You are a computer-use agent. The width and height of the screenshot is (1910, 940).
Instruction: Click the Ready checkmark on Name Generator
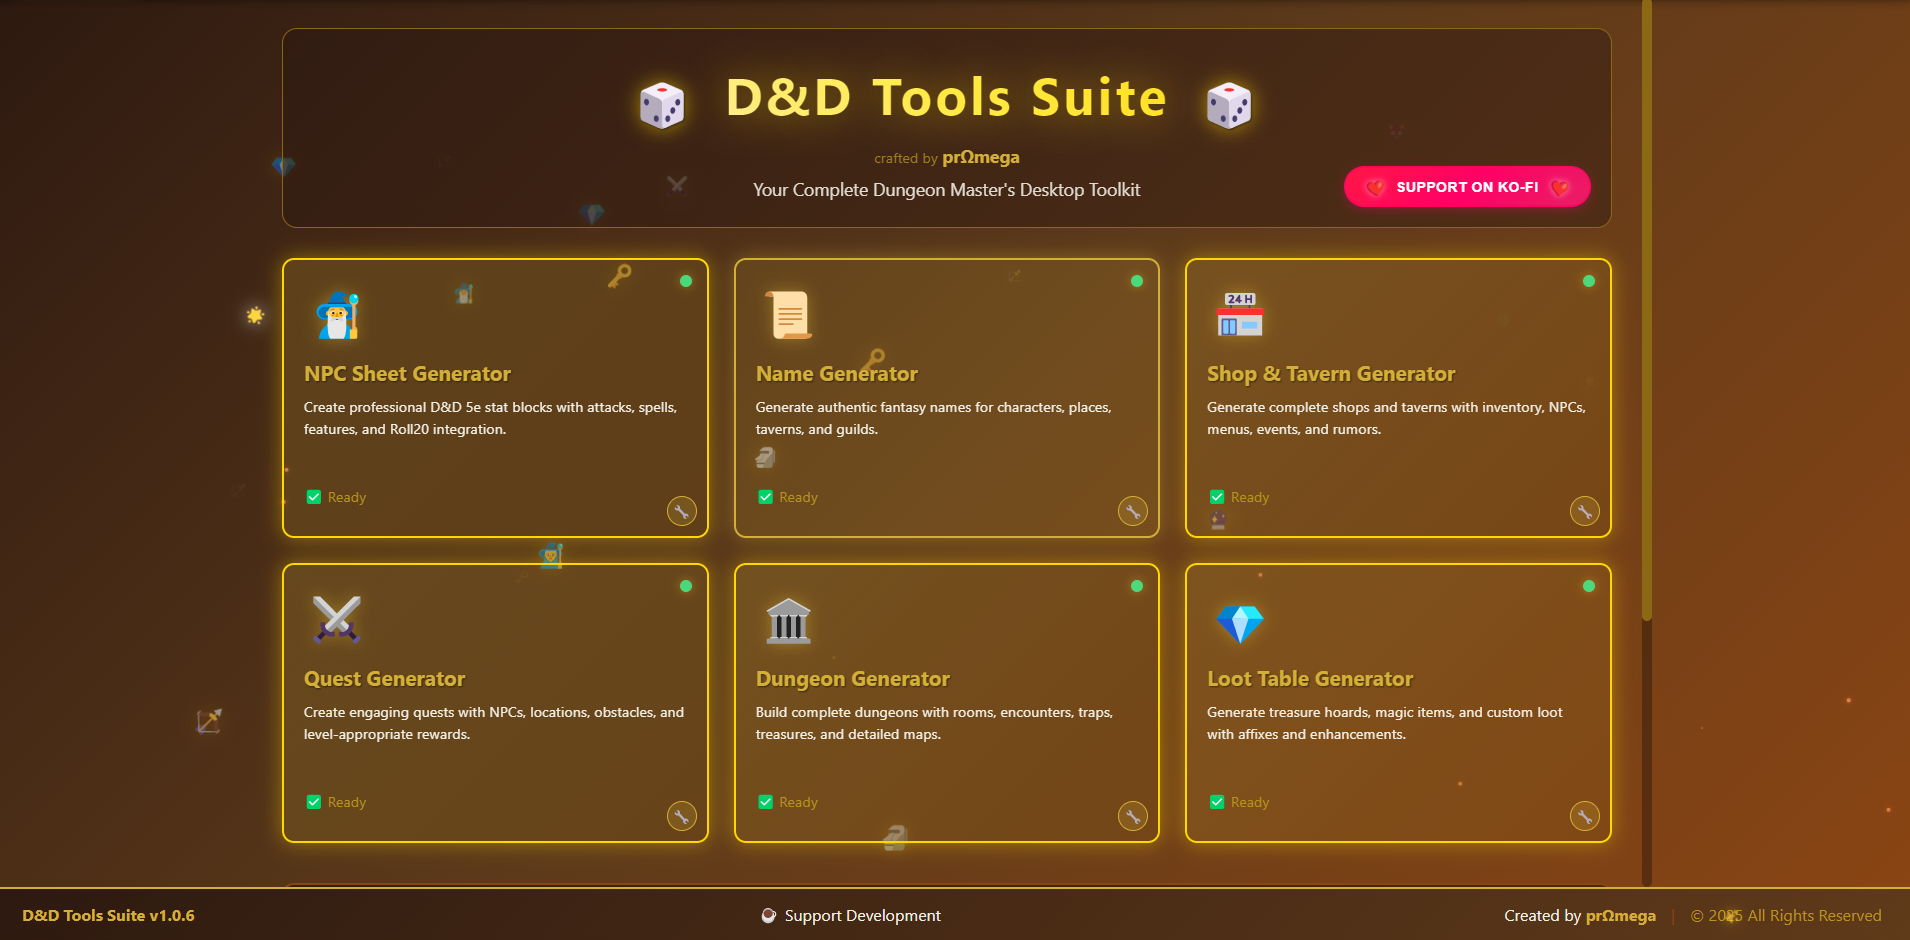click(x=765, y=497)
